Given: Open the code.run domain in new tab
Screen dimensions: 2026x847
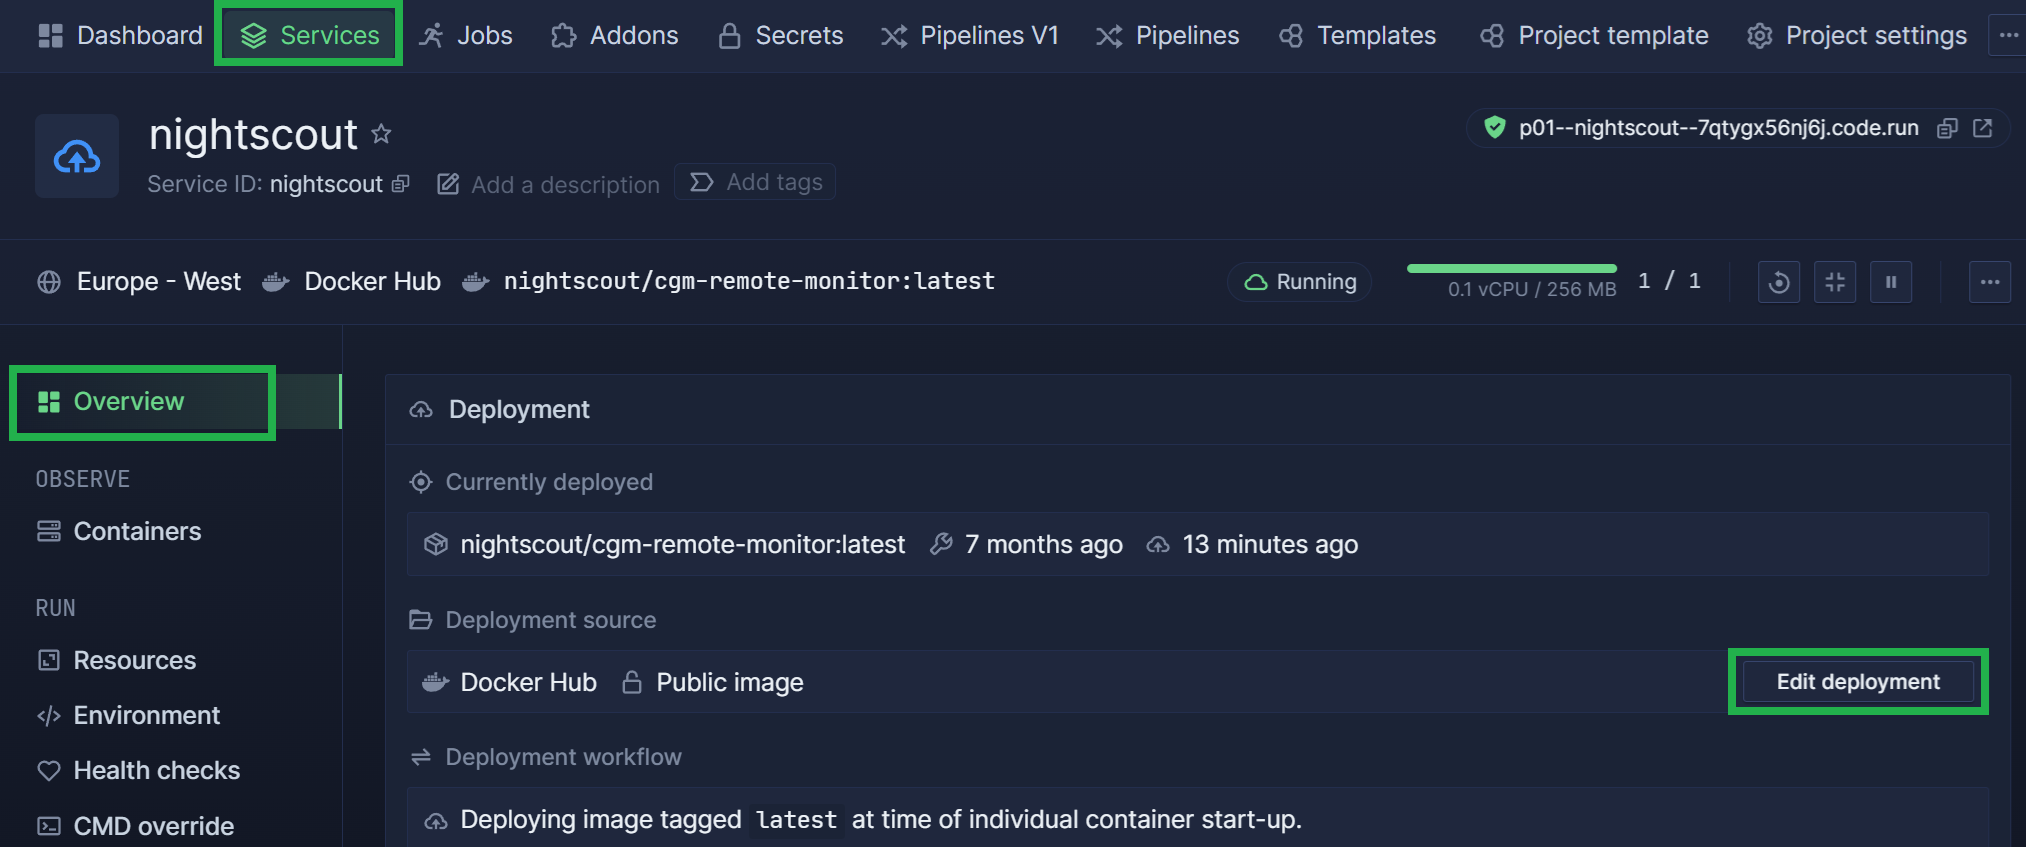Looking at the screenshot, I should [1983, 128].
